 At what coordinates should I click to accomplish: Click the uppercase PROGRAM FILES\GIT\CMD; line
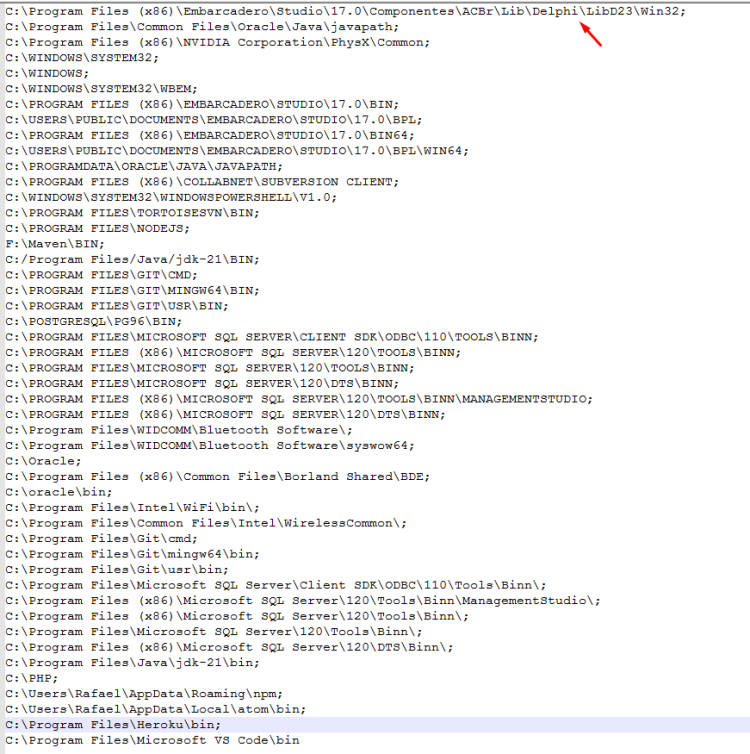(101, 275)
